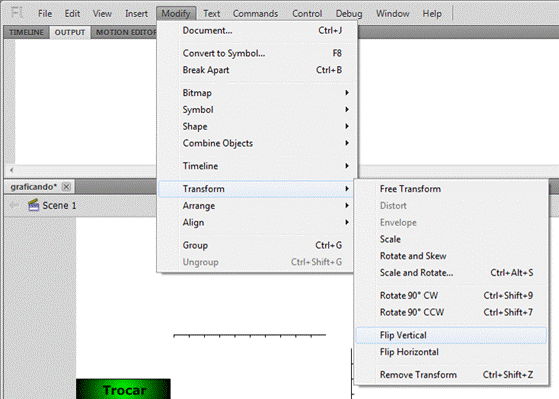Click the Scene 1 clapperboard icon
This screenshot has height=399, width=559.
(34, 205)
